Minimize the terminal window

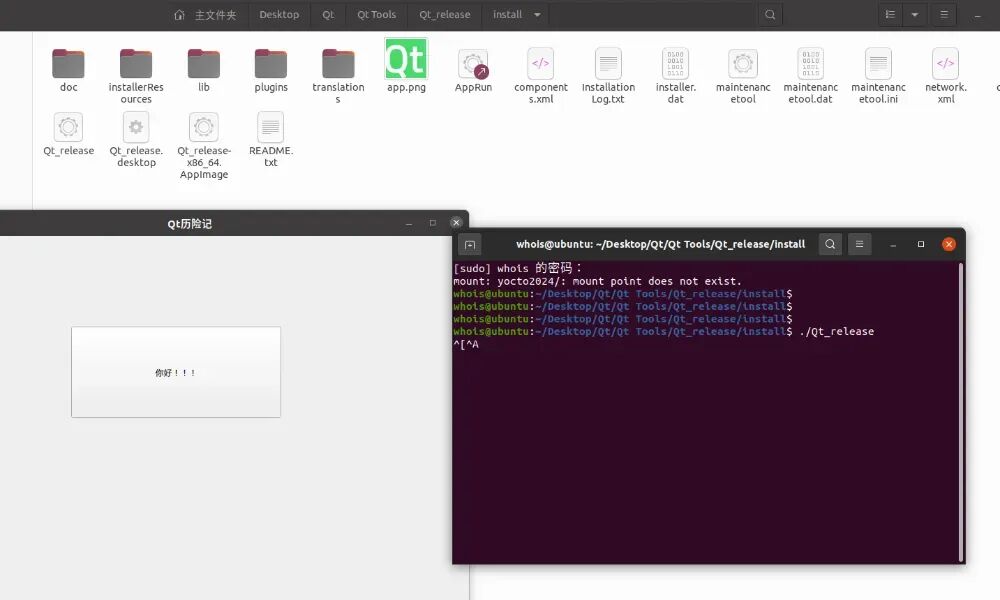[893, 245]
